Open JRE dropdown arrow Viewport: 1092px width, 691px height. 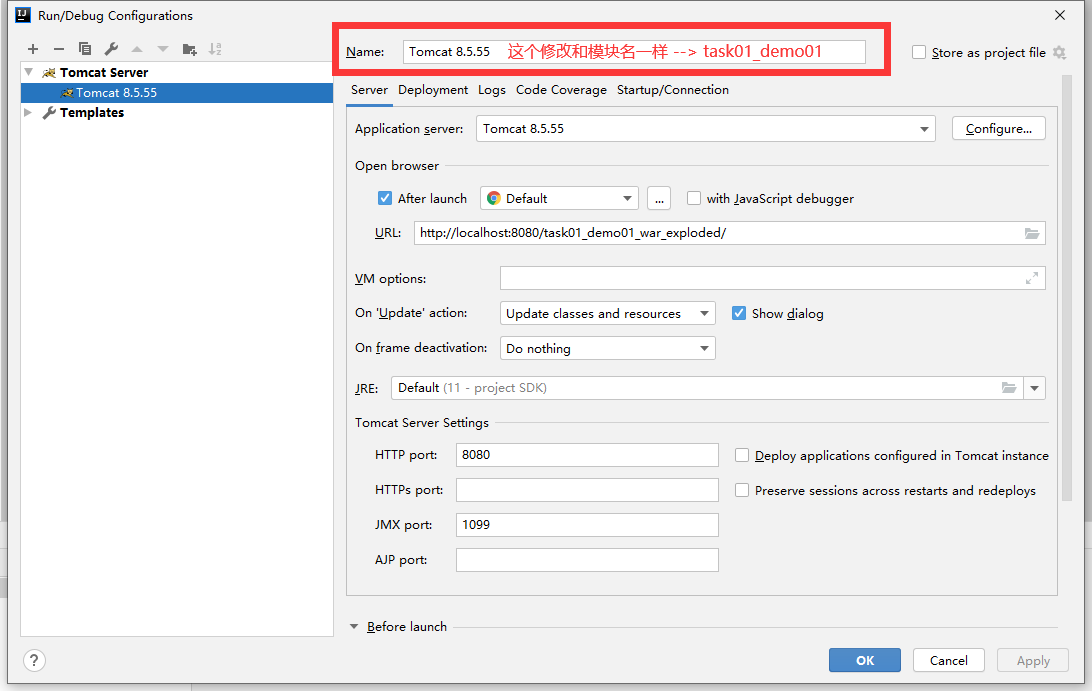tap(1034, 388)
